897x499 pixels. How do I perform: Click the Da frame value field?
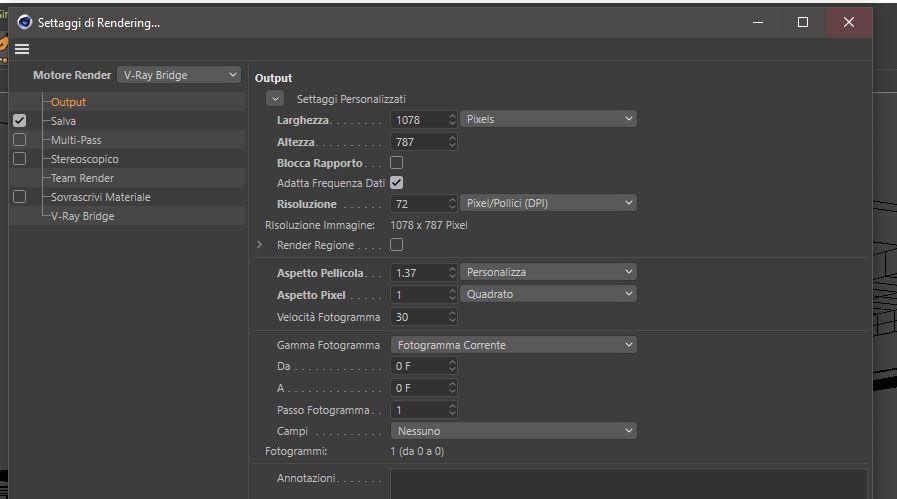click(x=419, y=366)
